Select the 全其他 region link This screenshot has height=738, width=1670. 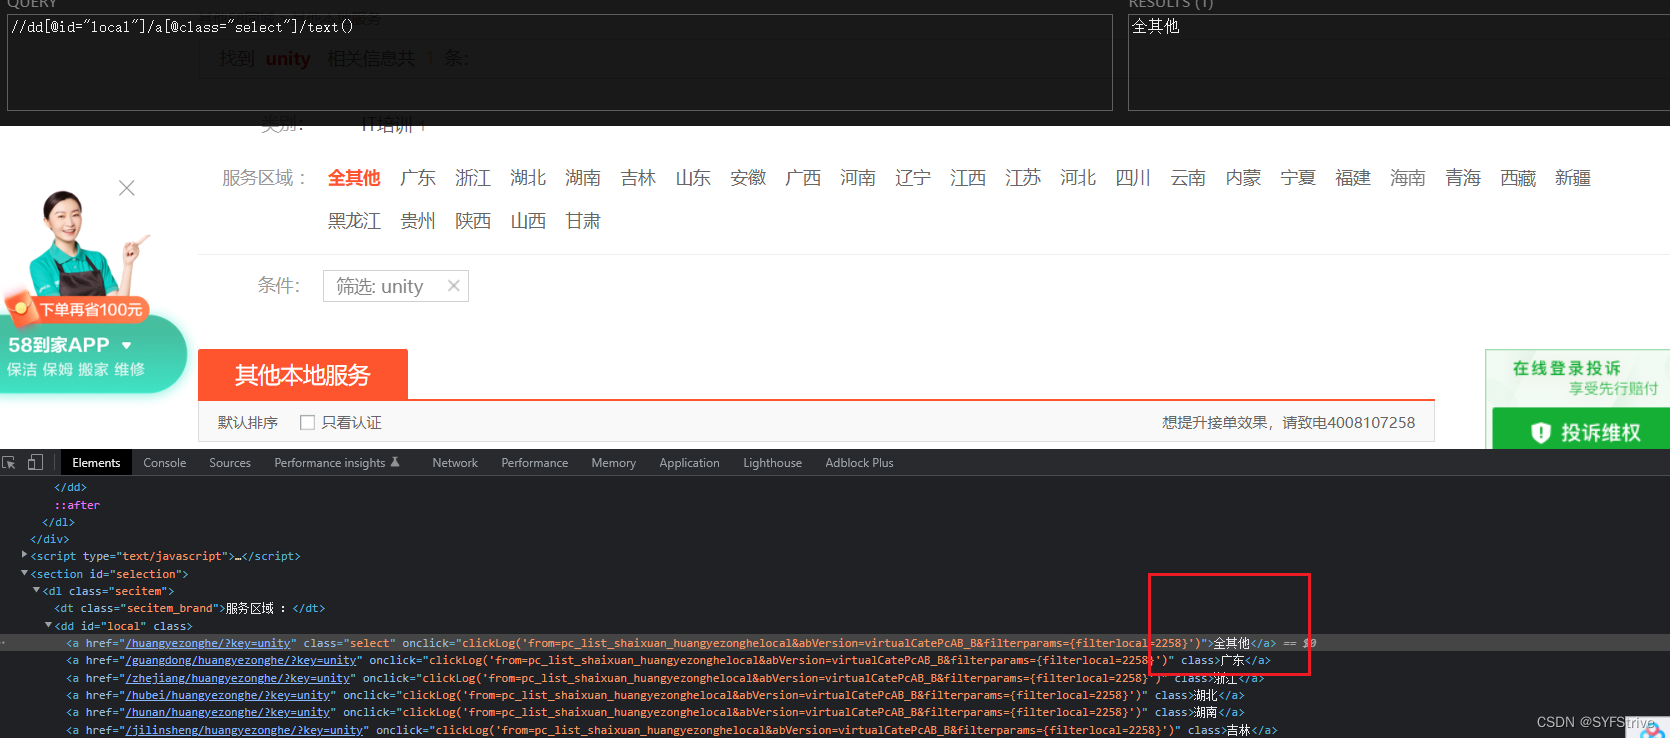(x=354, y=178)
